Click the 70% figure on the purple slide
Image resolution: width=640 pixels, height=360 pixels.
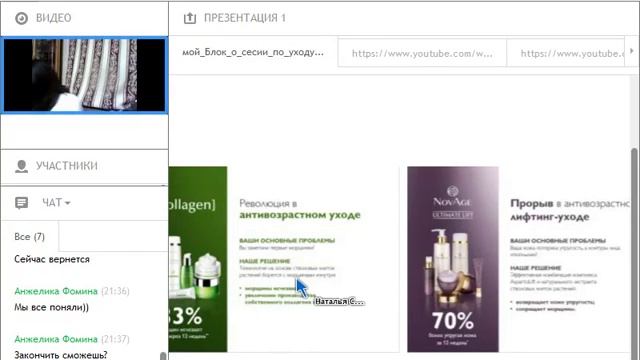pyautogui.click(x=453, y=321)
